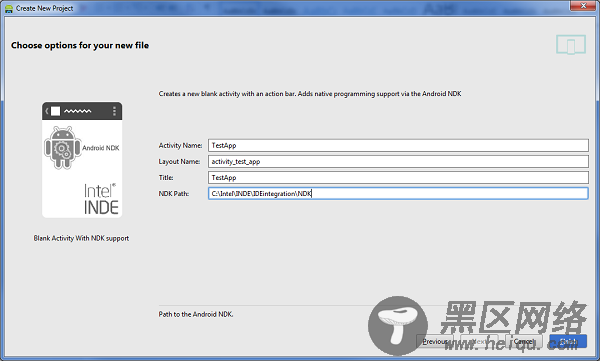Click the Next button
This screenshot has width=600, height=361.
point(479,341)
